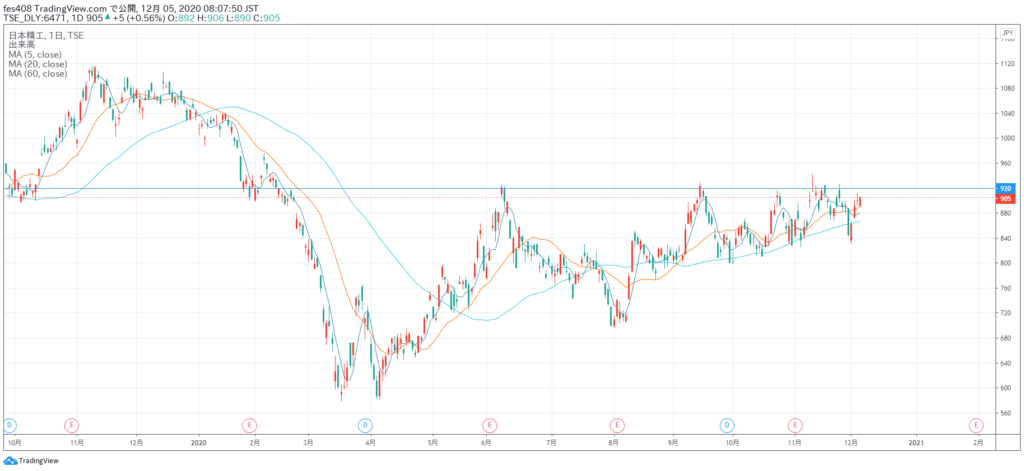Image resolution: width=1024 pixels, height=471 pixels.
Task: Click the 8月 date axis label
Action: coord(613,443)
